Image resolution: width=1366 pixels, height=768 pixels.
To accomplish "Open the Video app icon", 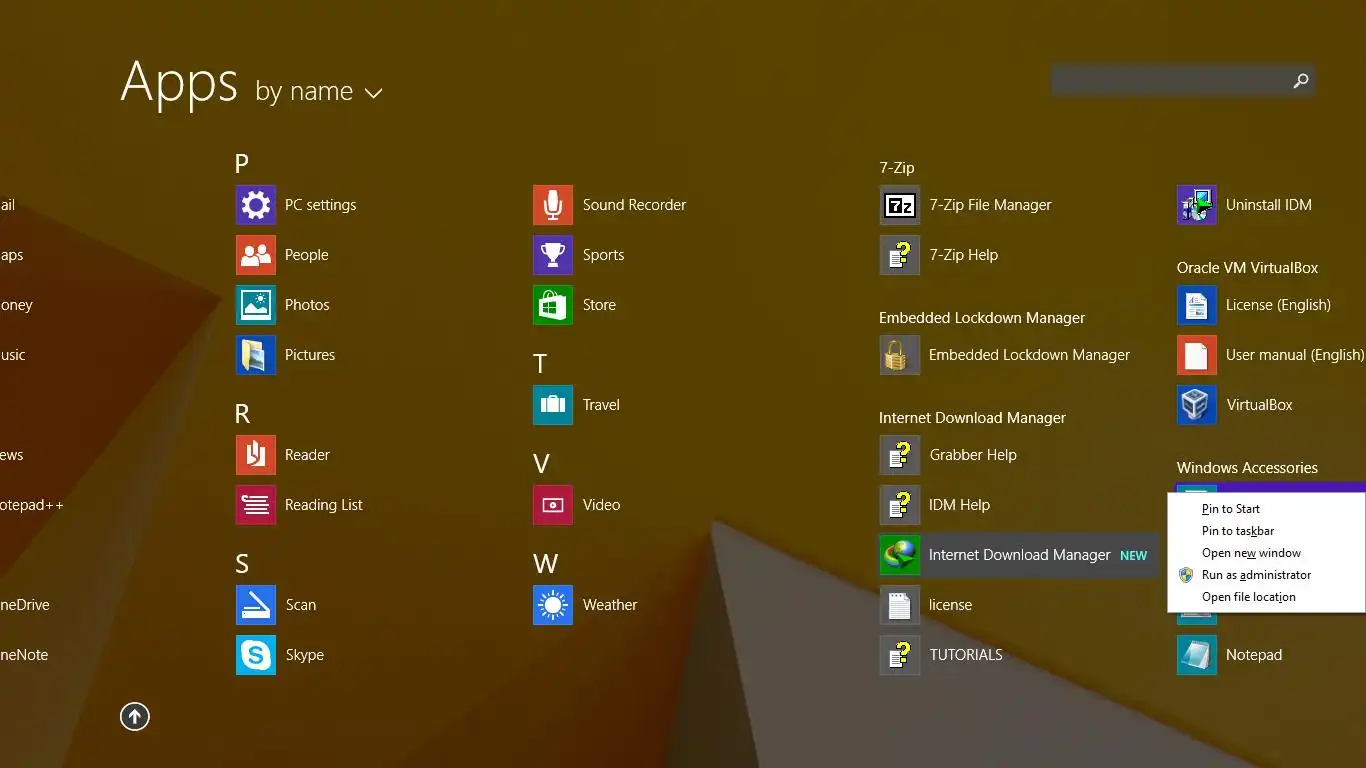I will pos(553,505).
